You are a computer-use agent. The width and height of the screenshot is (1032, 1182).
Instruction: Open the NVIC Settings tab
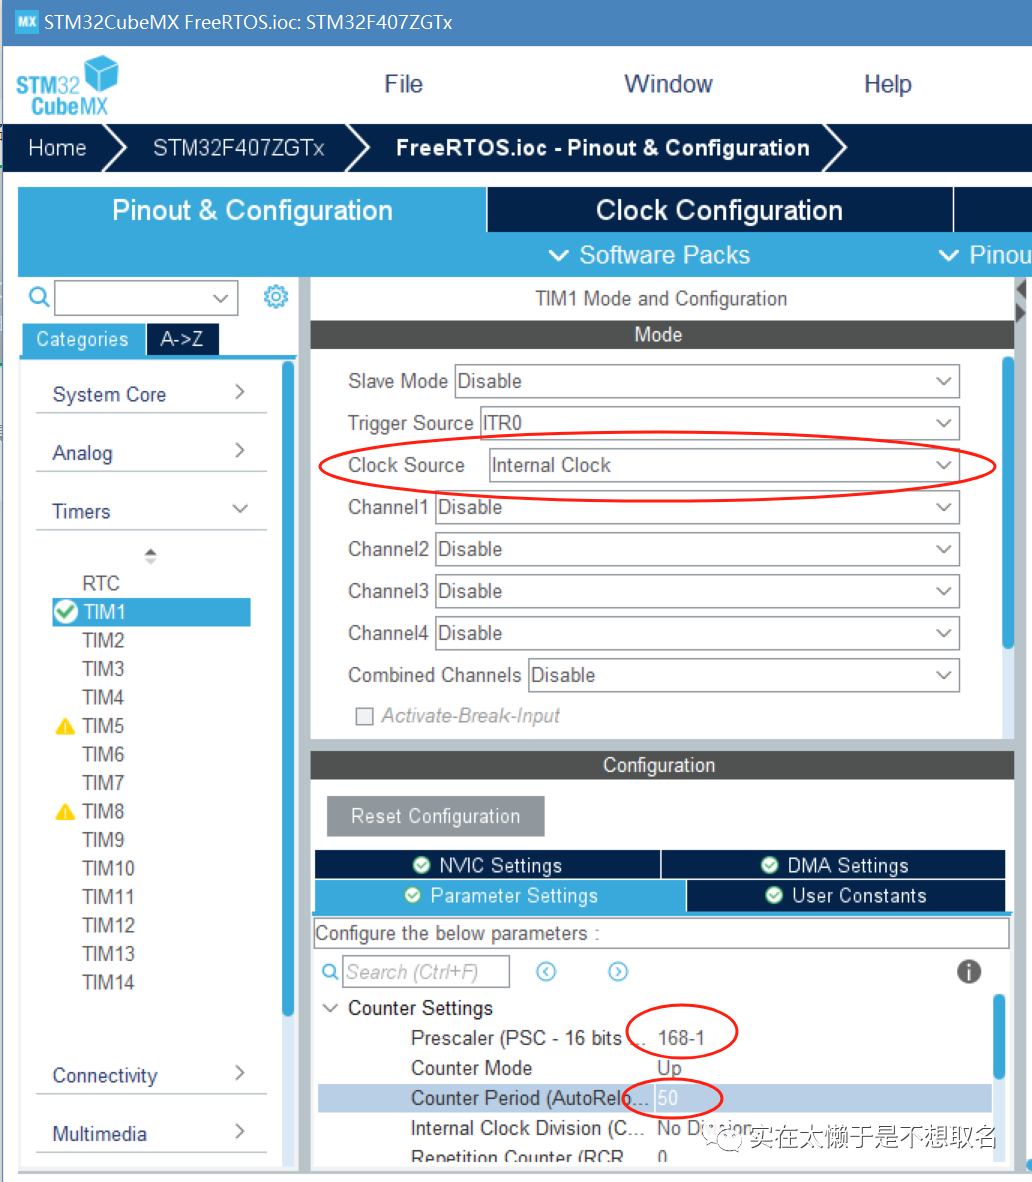(488, 866)
